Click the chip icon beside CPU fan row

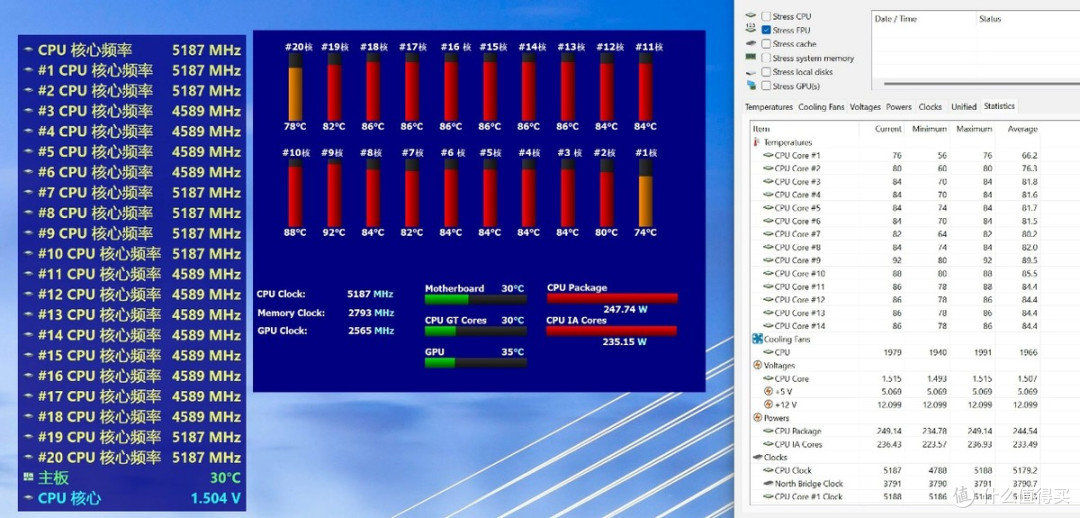tap(768, 352)
